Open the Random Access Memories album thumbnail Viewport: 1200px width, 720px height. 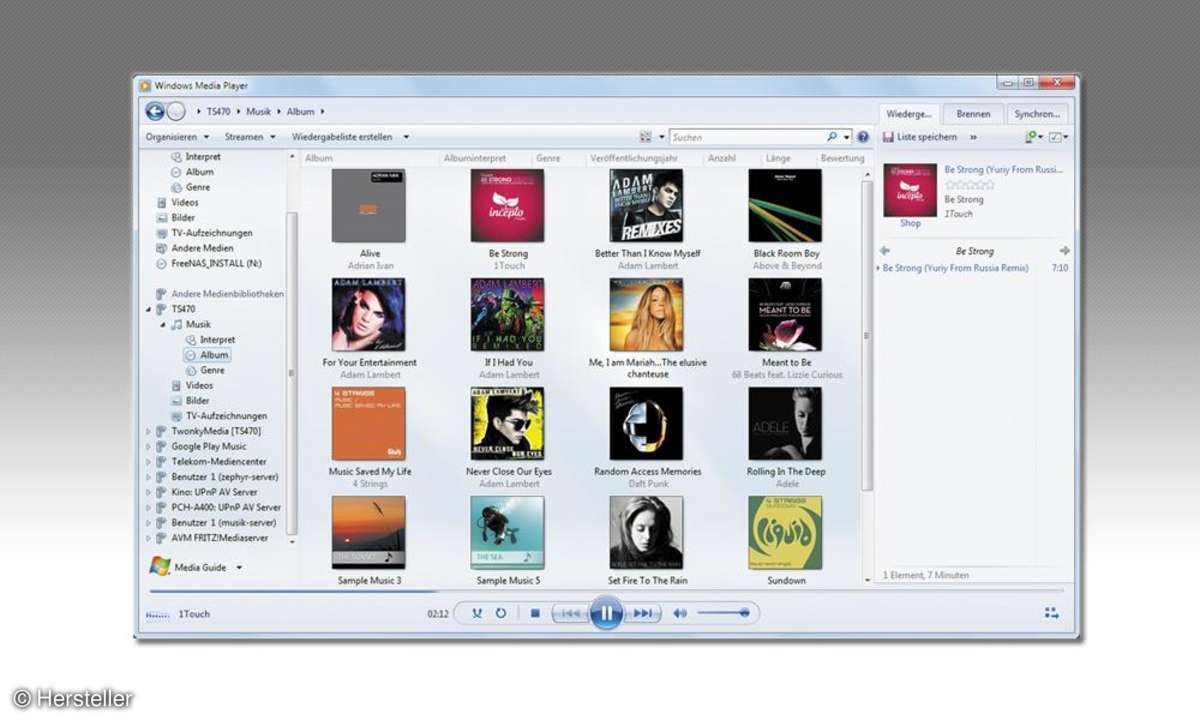646,424
